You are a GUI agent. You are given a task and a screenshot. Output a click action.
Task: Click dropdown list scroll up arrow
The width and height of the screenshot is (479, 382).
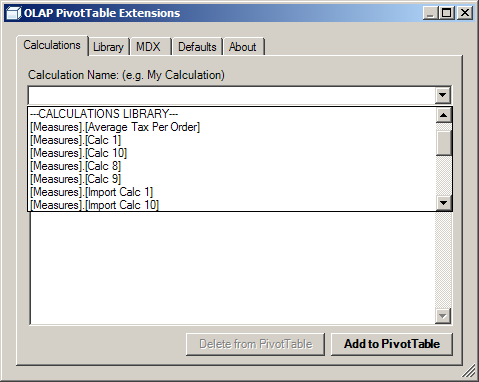coord(443,115)
